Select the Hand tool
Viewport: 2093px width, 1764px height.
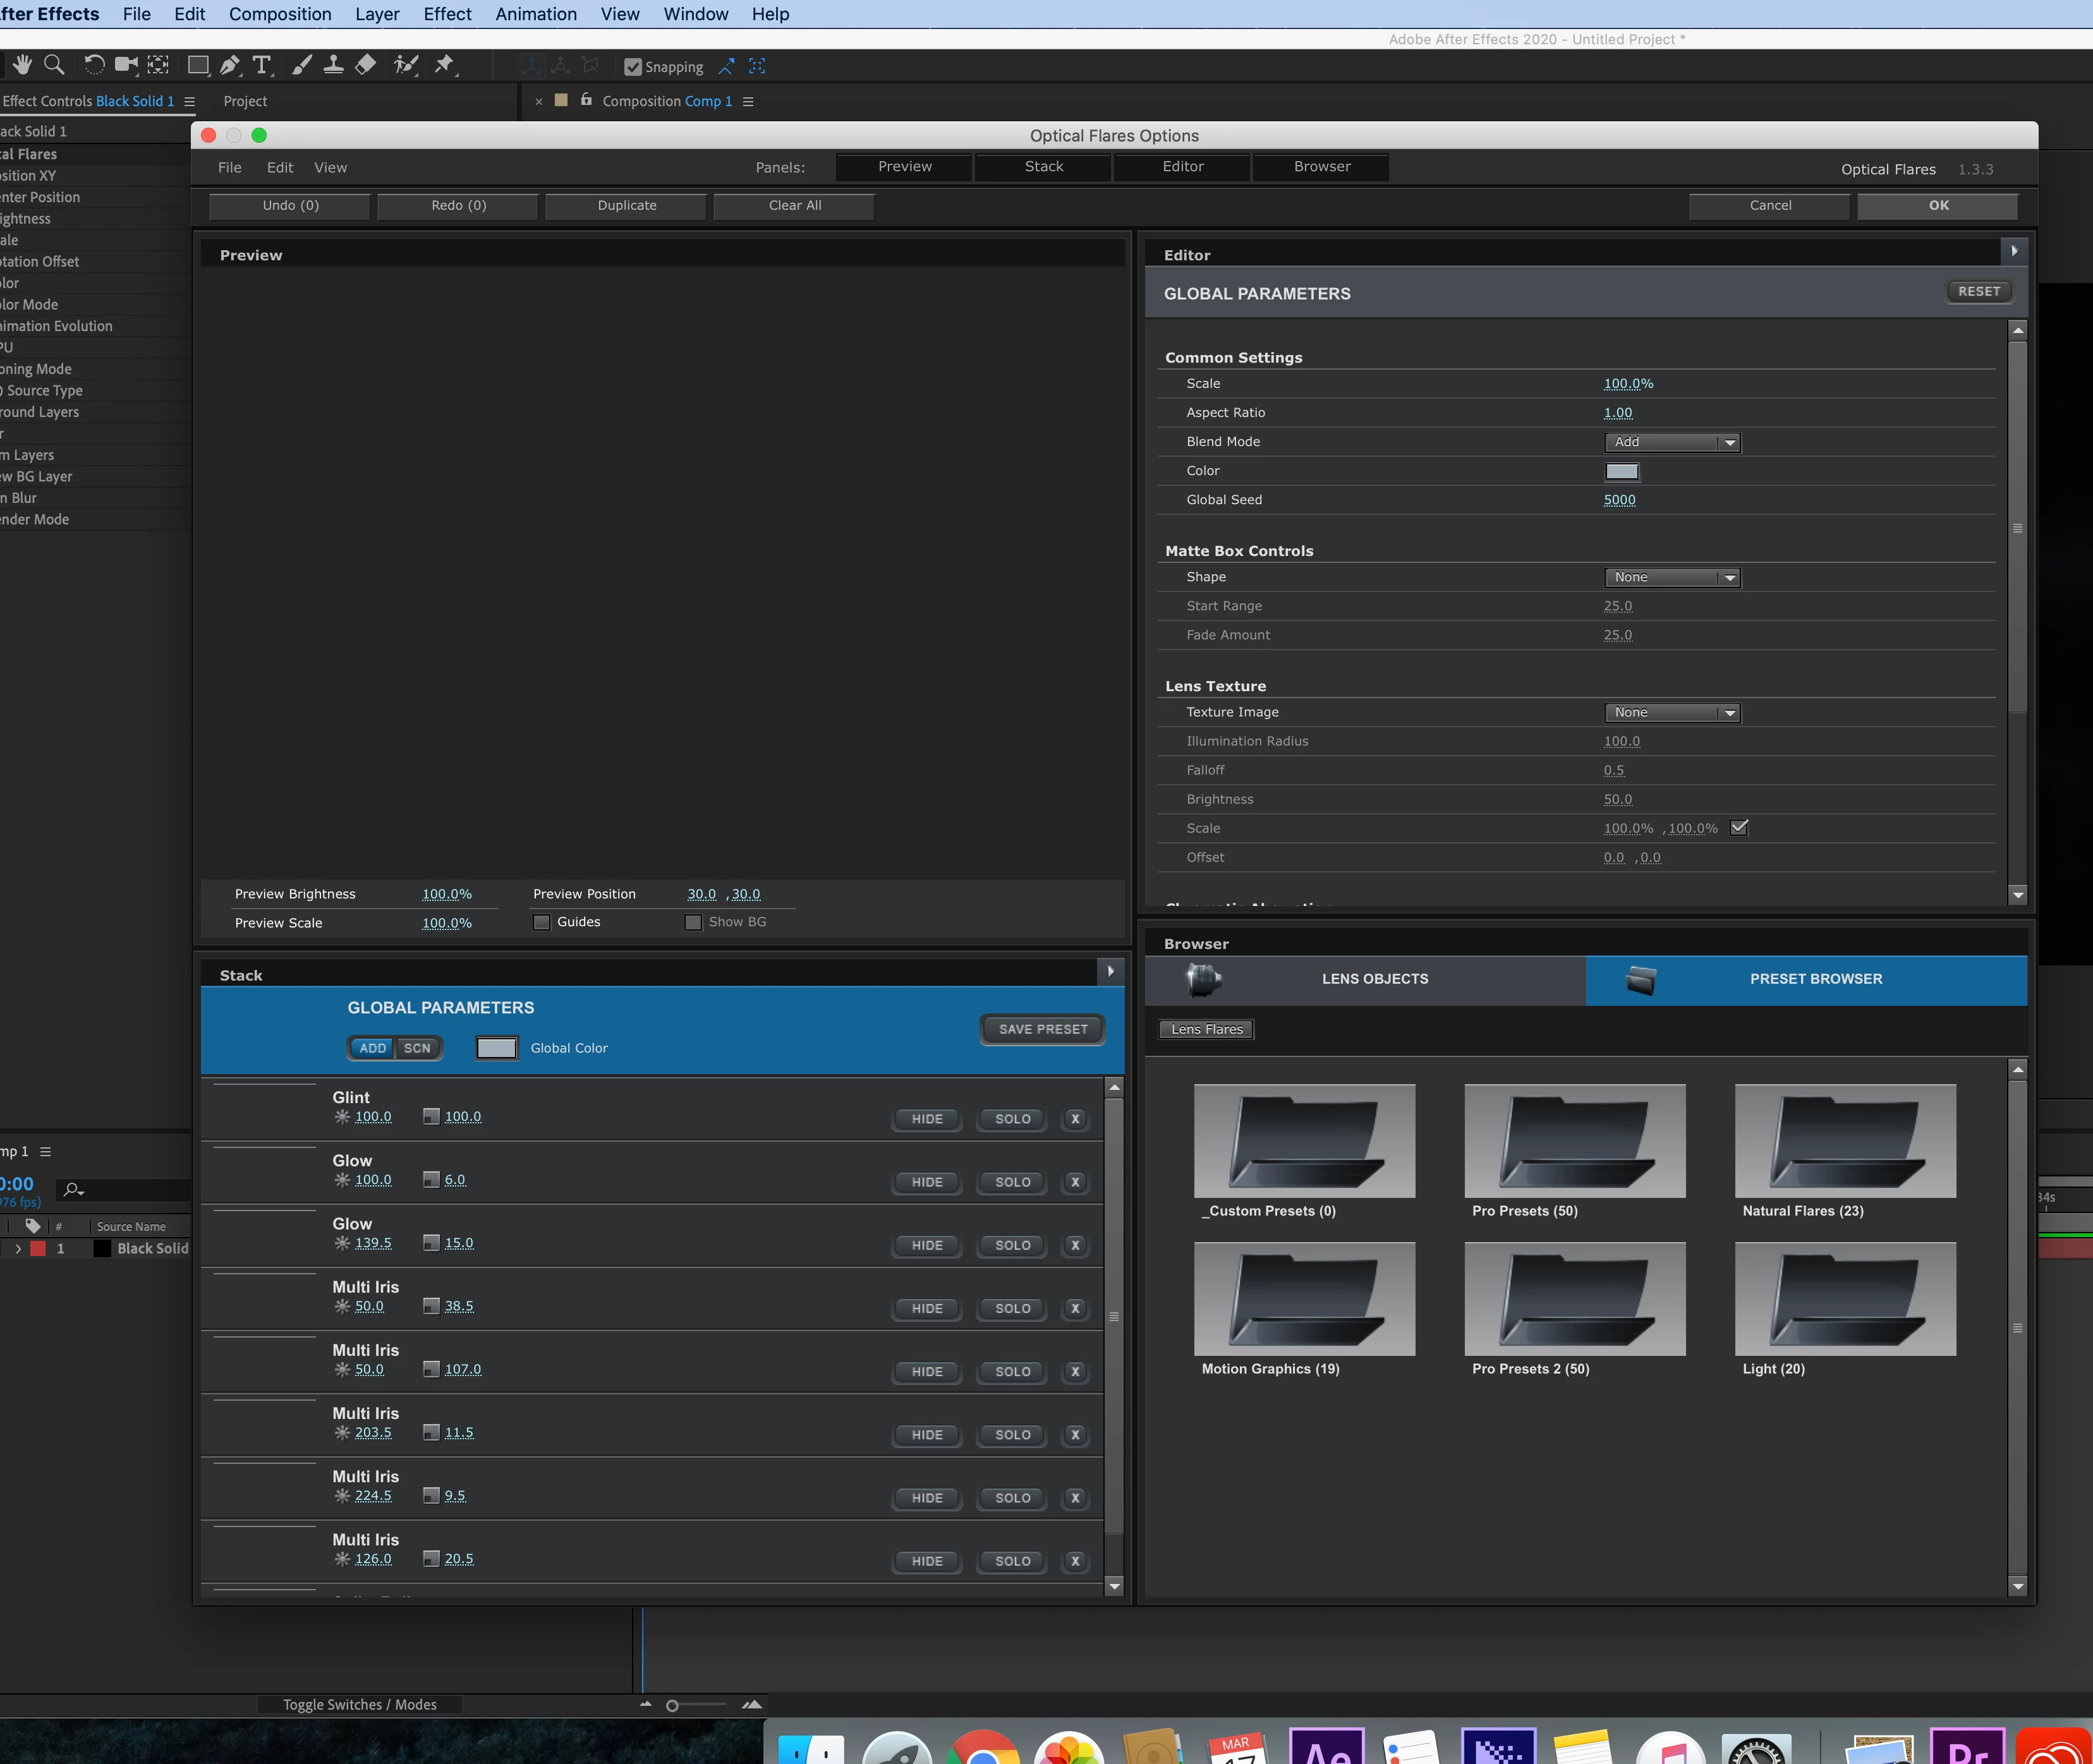click(x=22, y=66)
